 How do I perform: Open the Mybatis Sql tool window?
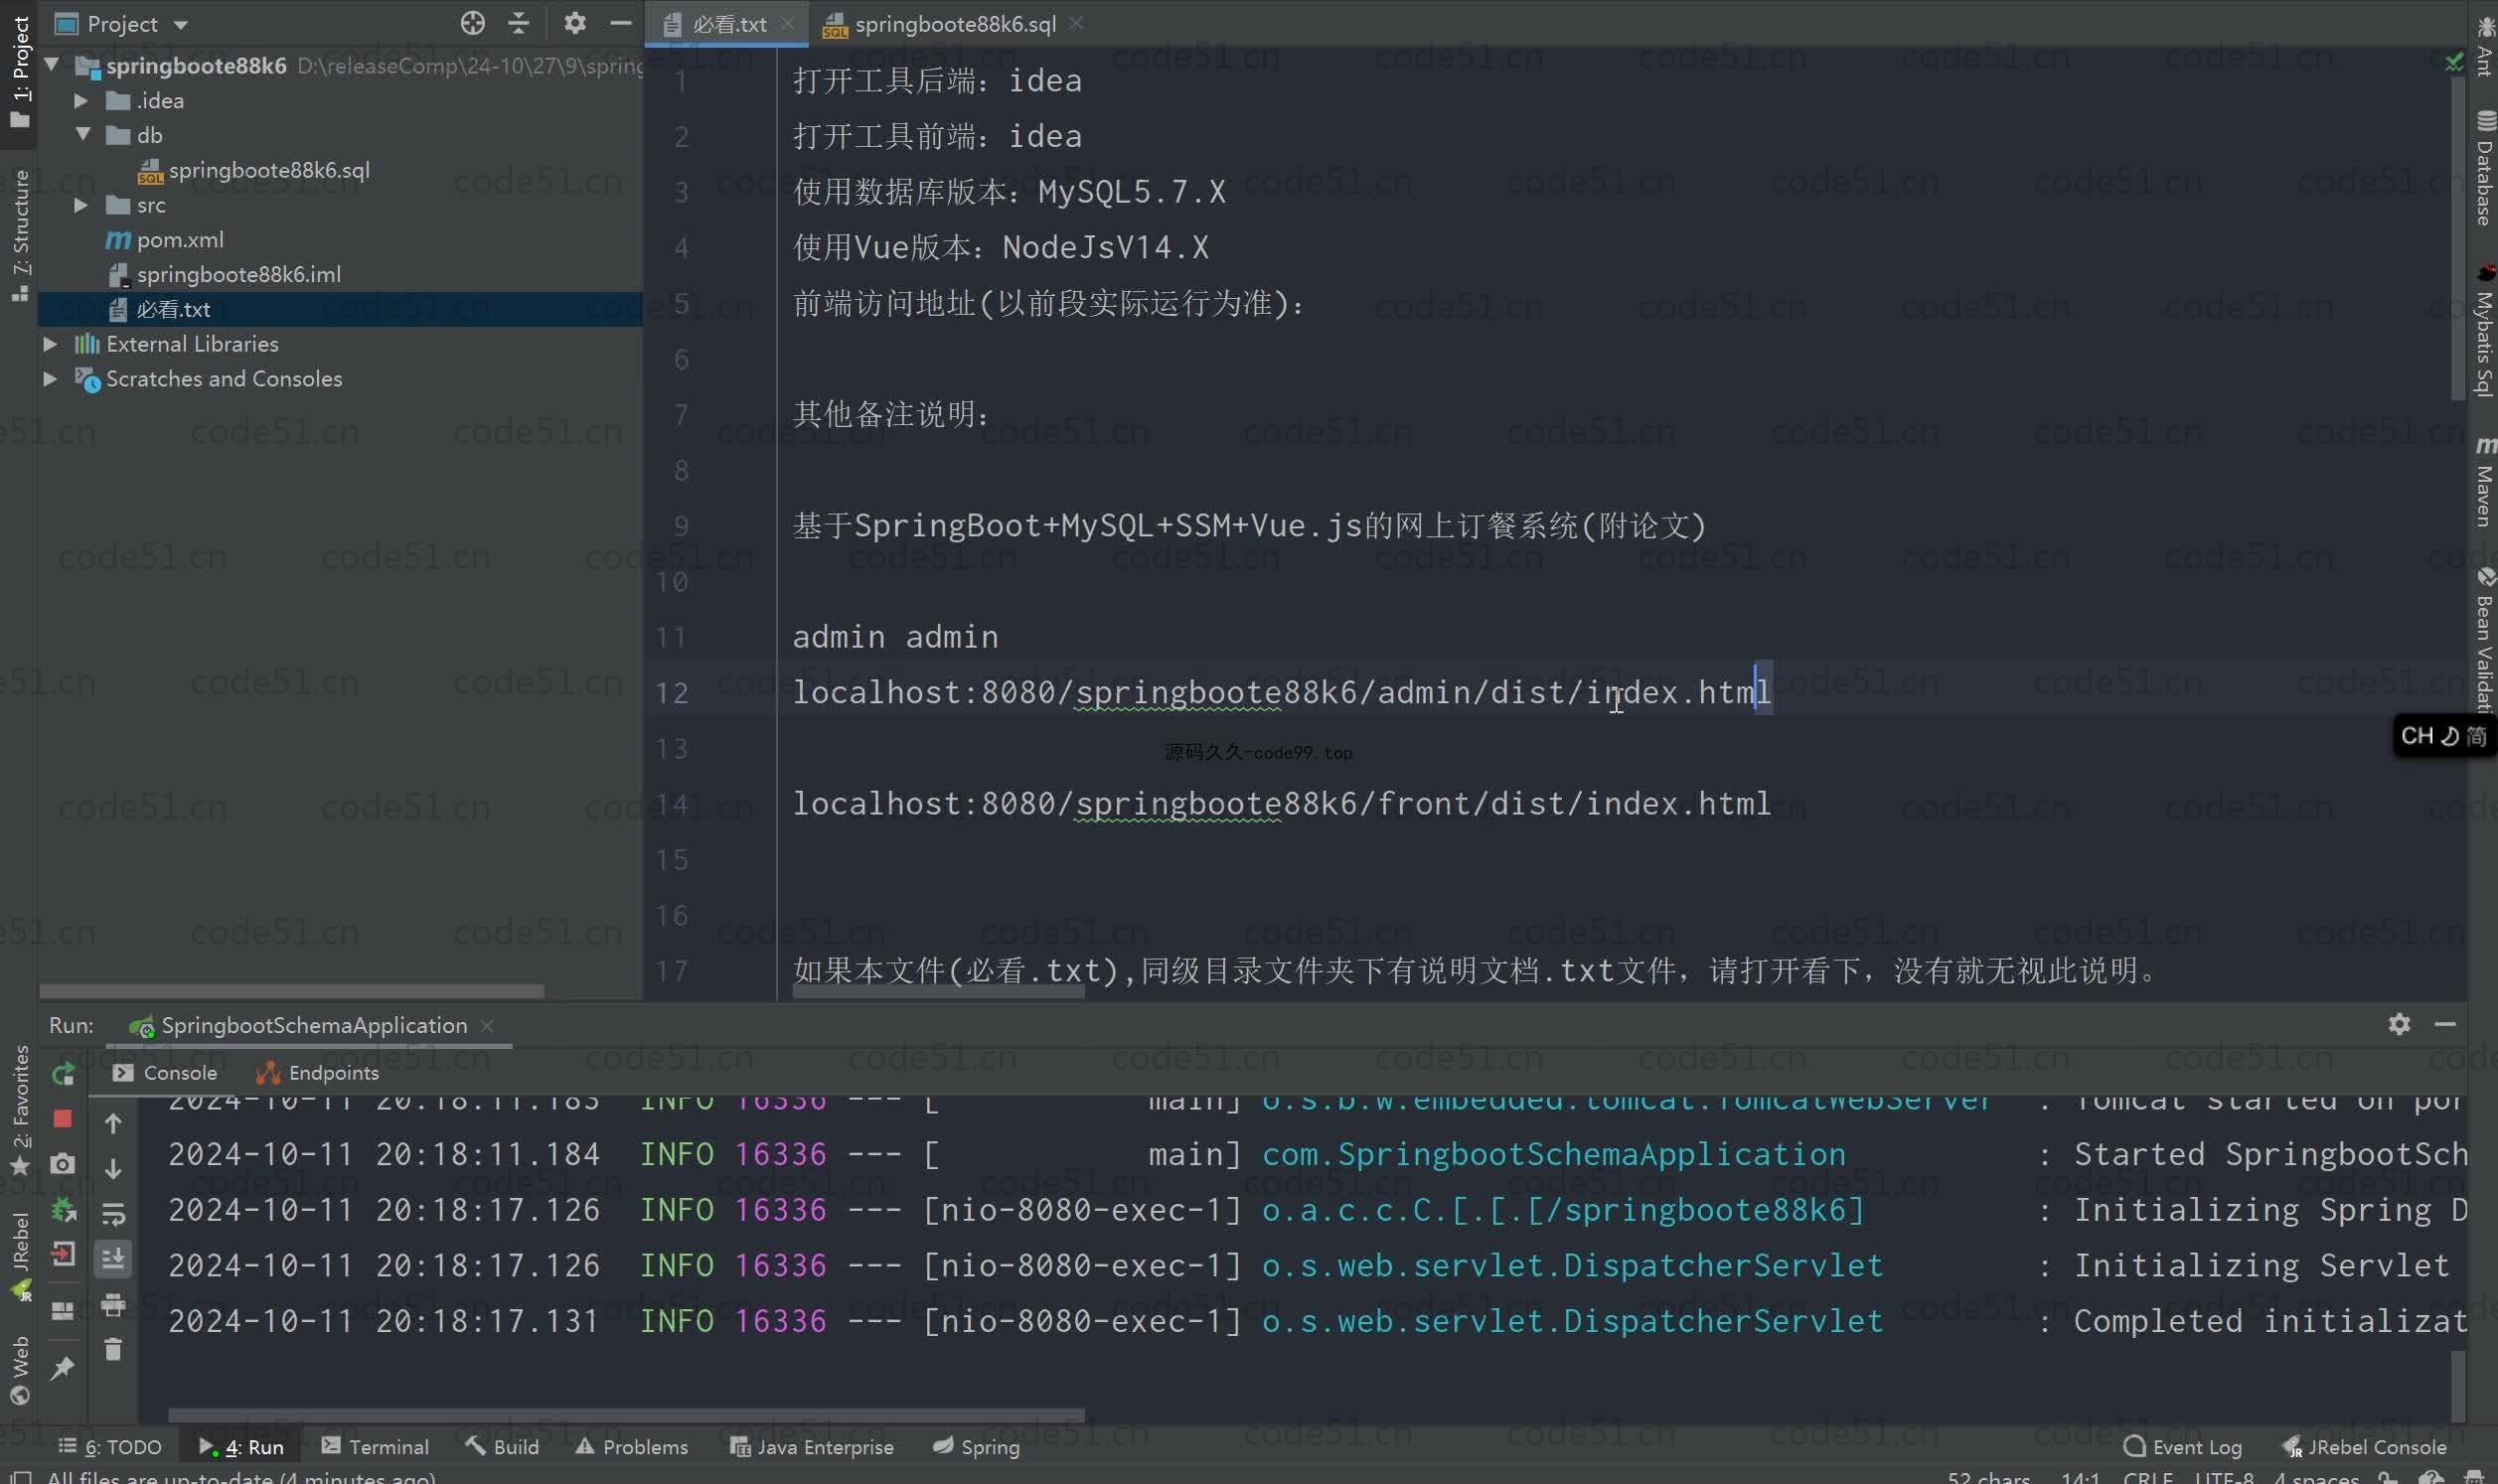point(2485,332)
